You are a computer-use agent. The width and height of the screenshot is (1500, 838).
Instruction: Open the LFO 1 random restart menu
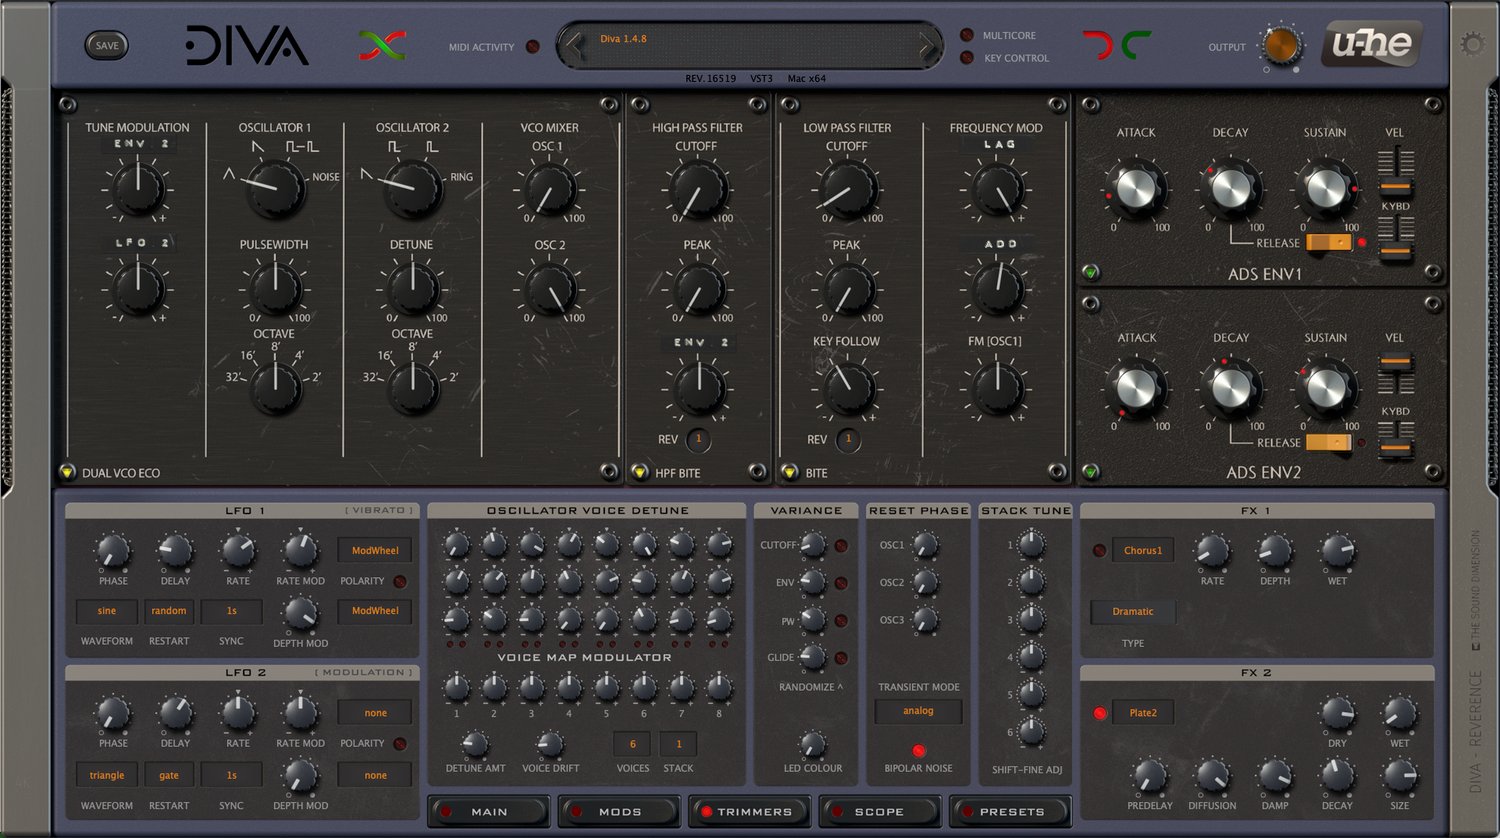[169, 611]
